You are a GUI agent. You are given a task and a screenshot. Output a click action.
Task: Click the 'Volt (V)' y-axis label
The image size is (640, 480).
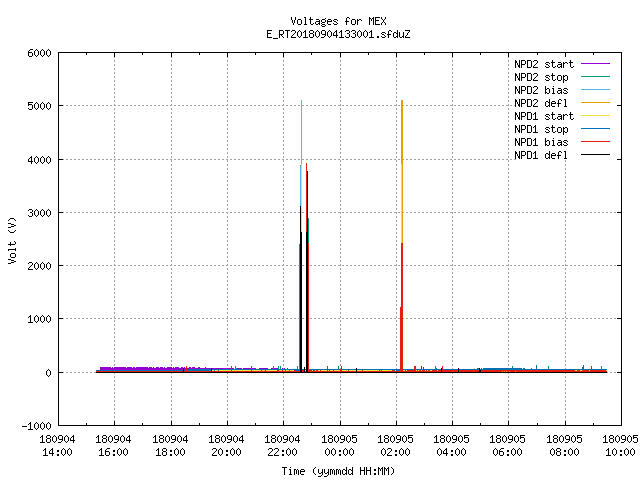tap(12, 240)
